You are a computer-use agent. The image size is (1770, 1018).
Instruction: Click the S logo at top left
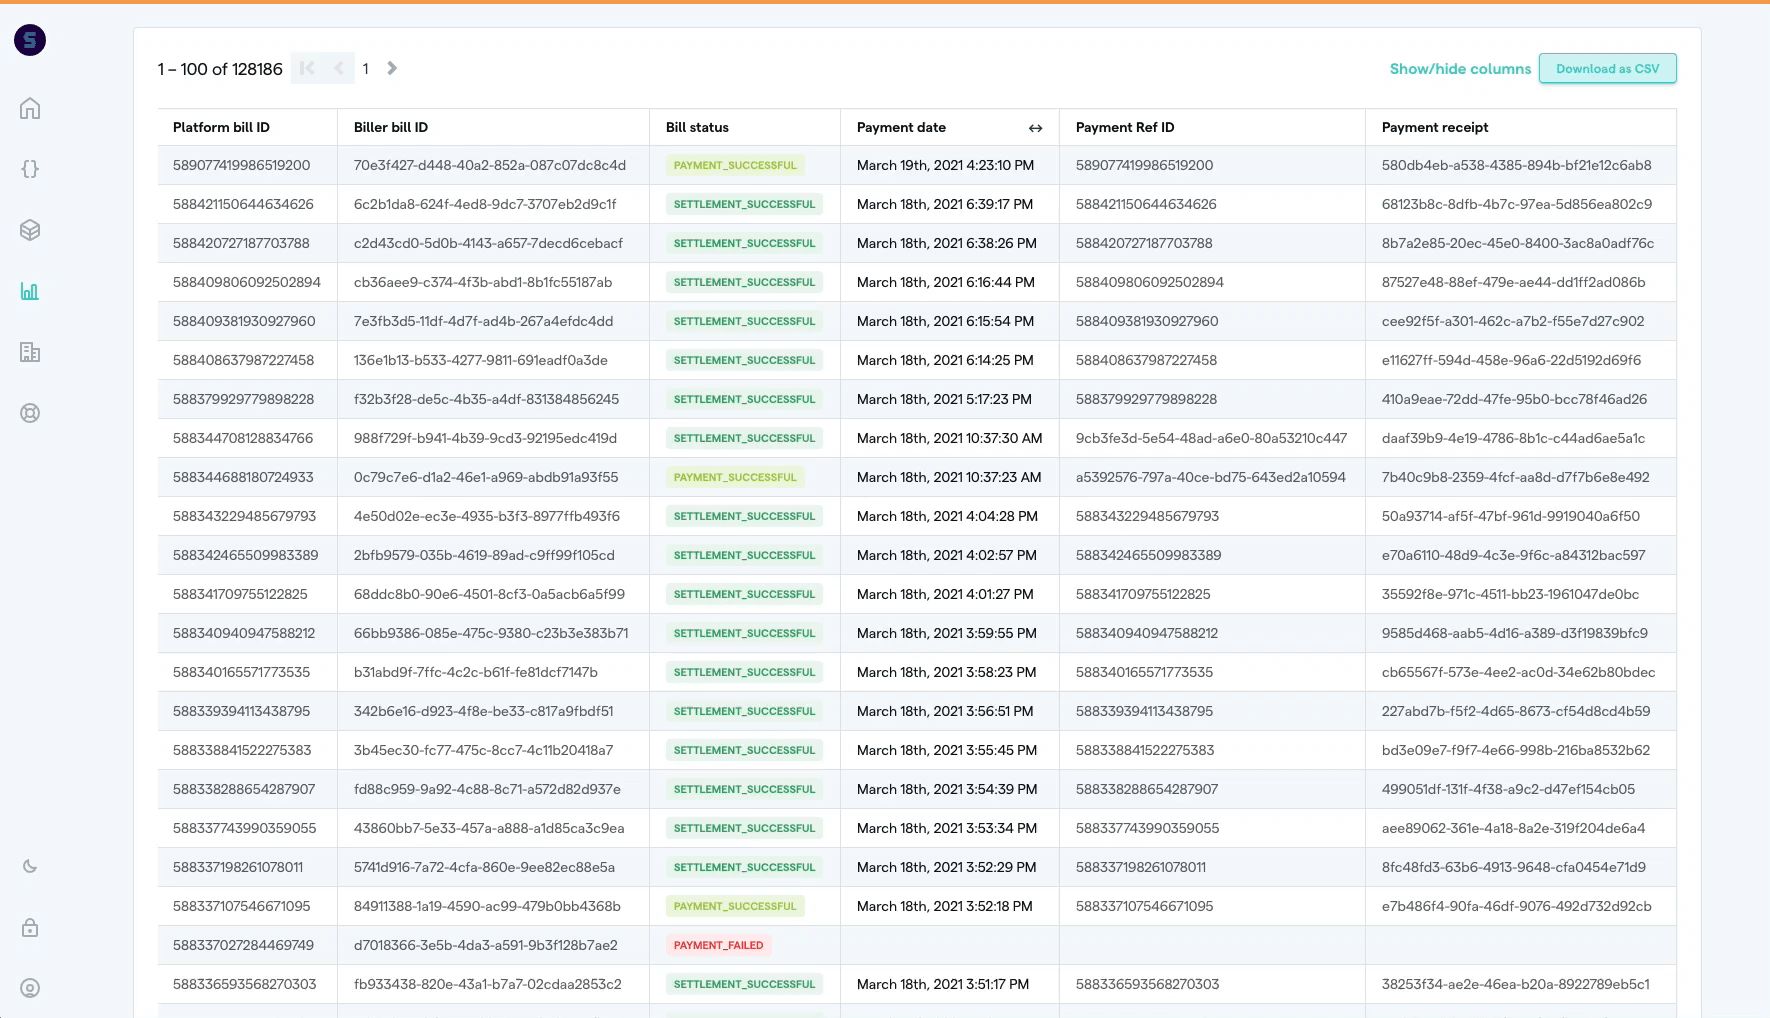coord(30,40)
